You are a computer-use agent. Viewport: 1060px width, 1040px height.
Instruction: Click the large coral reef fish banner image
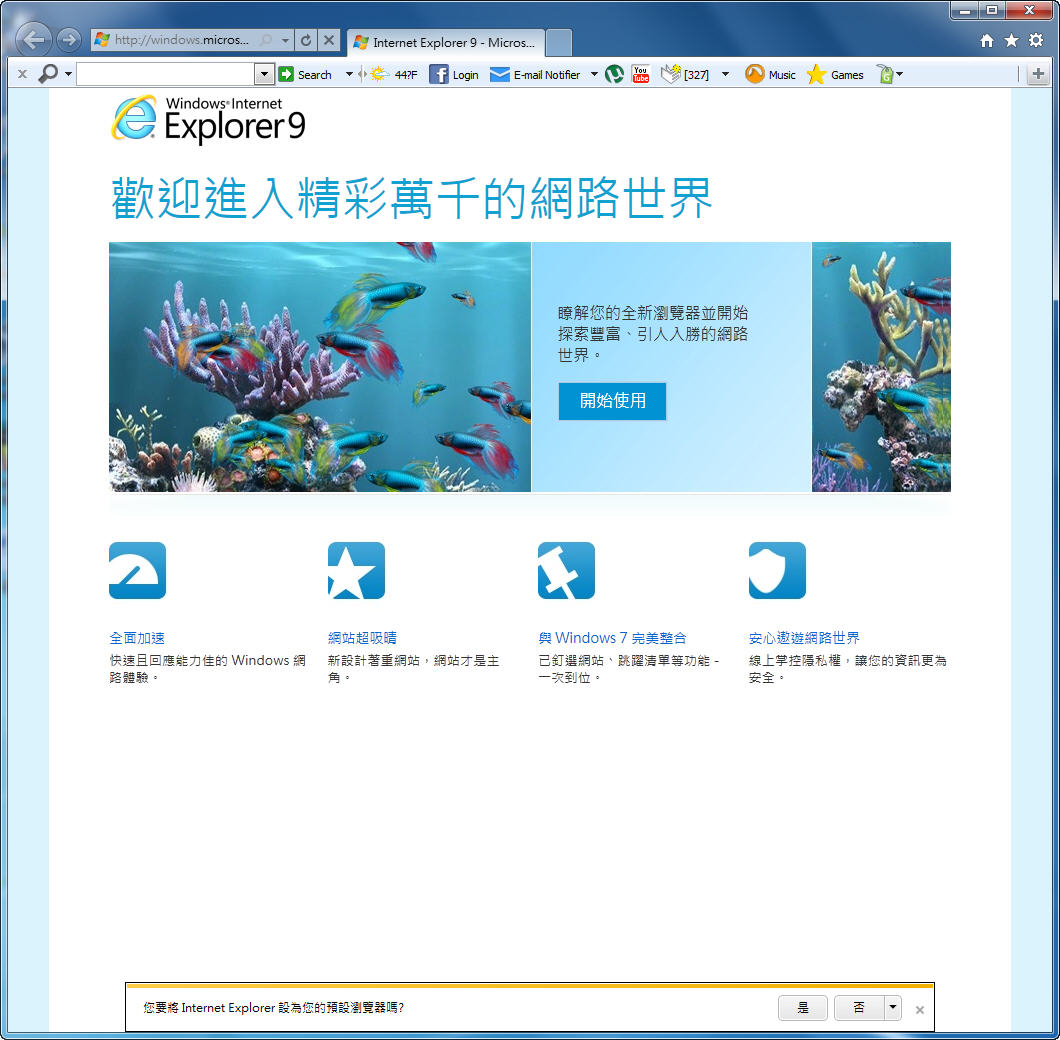[320, 367]
